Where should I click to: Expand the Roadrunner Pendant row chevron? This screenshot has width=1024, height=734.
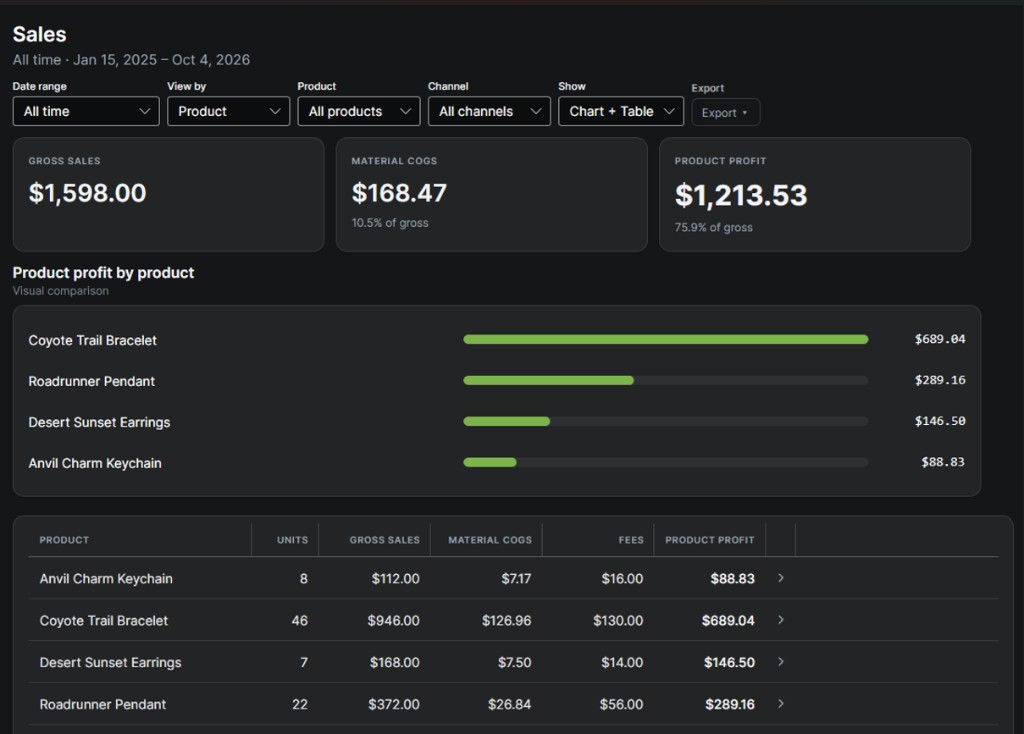pos(780,703)
